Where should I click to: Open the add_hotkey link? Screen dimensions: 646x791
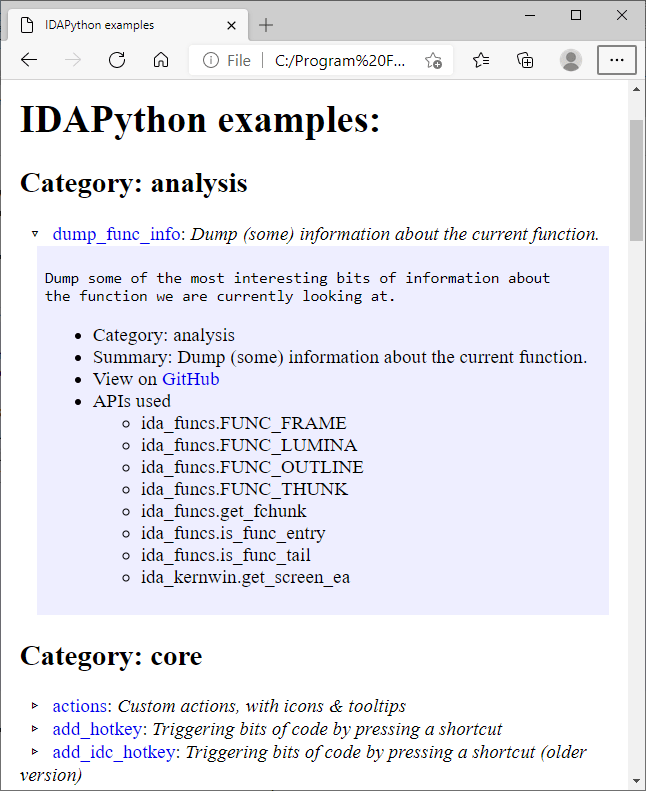(97, 729)
